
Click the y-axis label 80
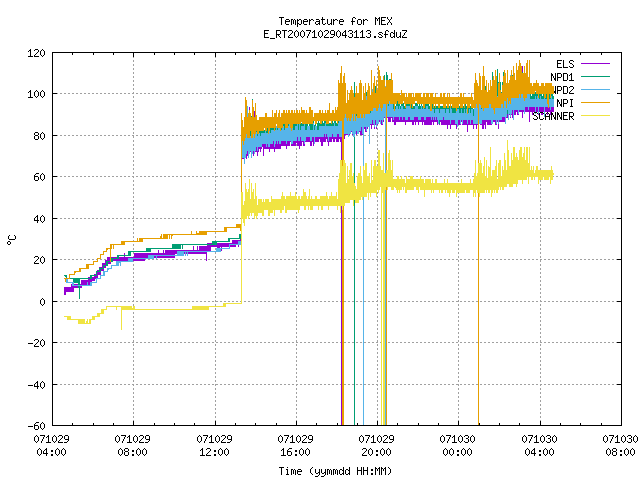point(39,136)
